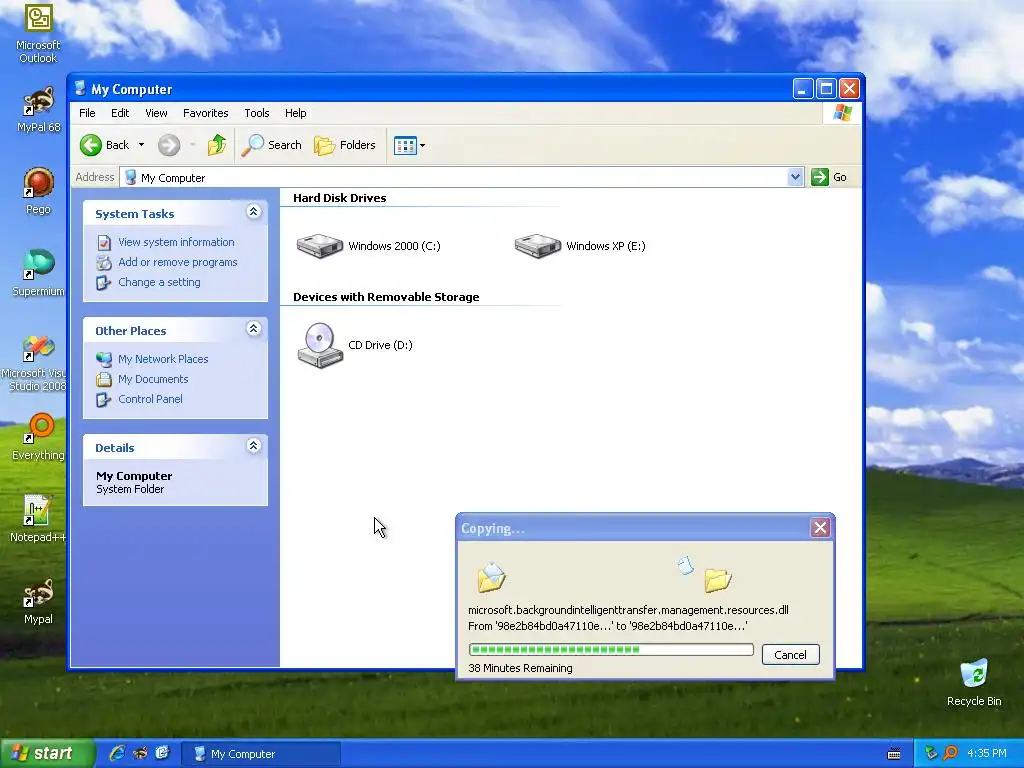This screenshot has height=768, width=1024.
Task: Click the greyed-out Forward arrow button
Action: [x=169, y=145]
